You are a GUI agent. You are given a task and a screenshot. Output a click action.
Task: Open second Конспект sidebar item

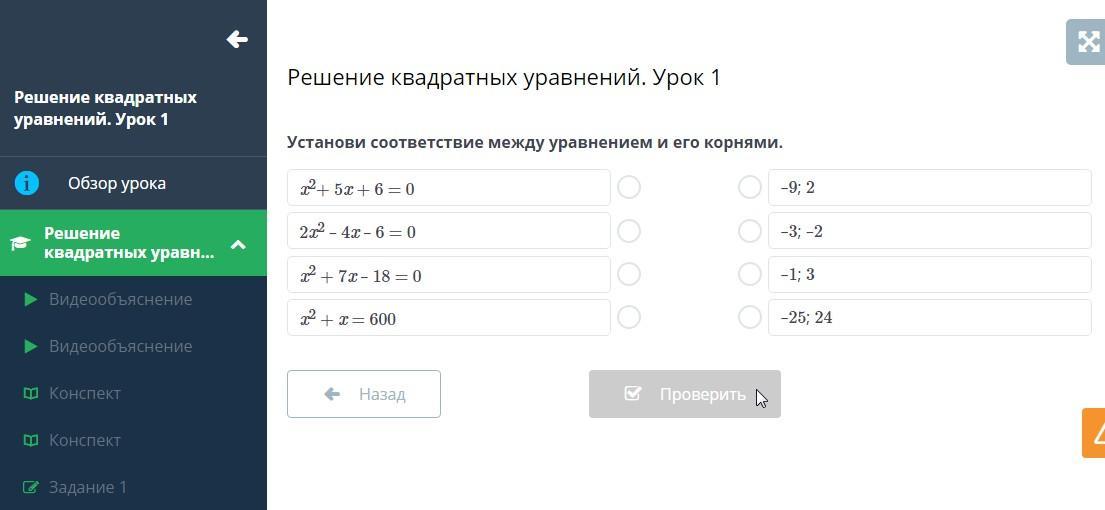click(85, 440)
